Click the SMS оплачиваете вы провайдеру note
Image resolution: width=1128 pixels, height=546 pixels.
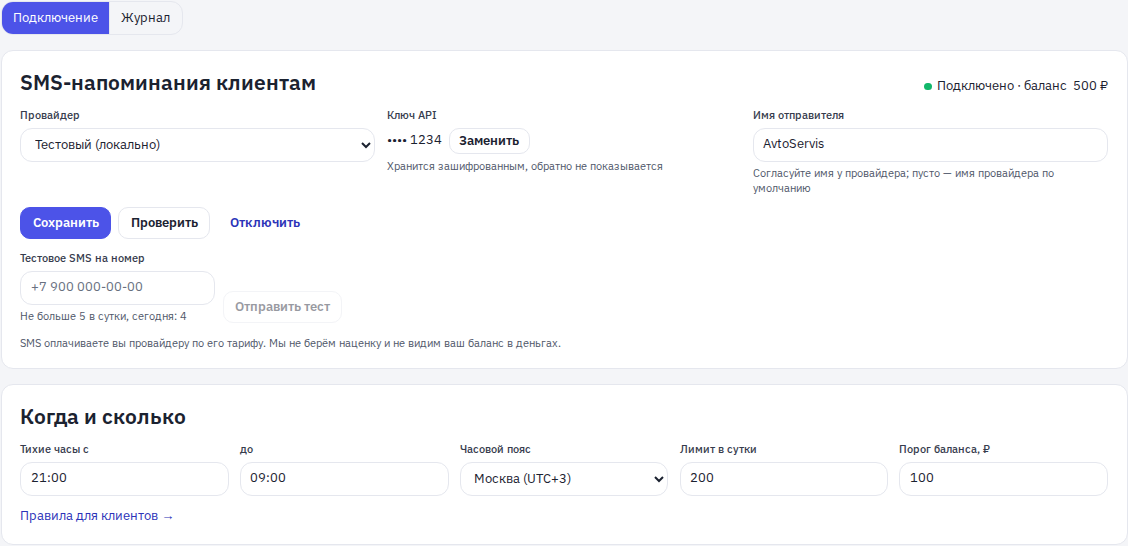[290, 344]
